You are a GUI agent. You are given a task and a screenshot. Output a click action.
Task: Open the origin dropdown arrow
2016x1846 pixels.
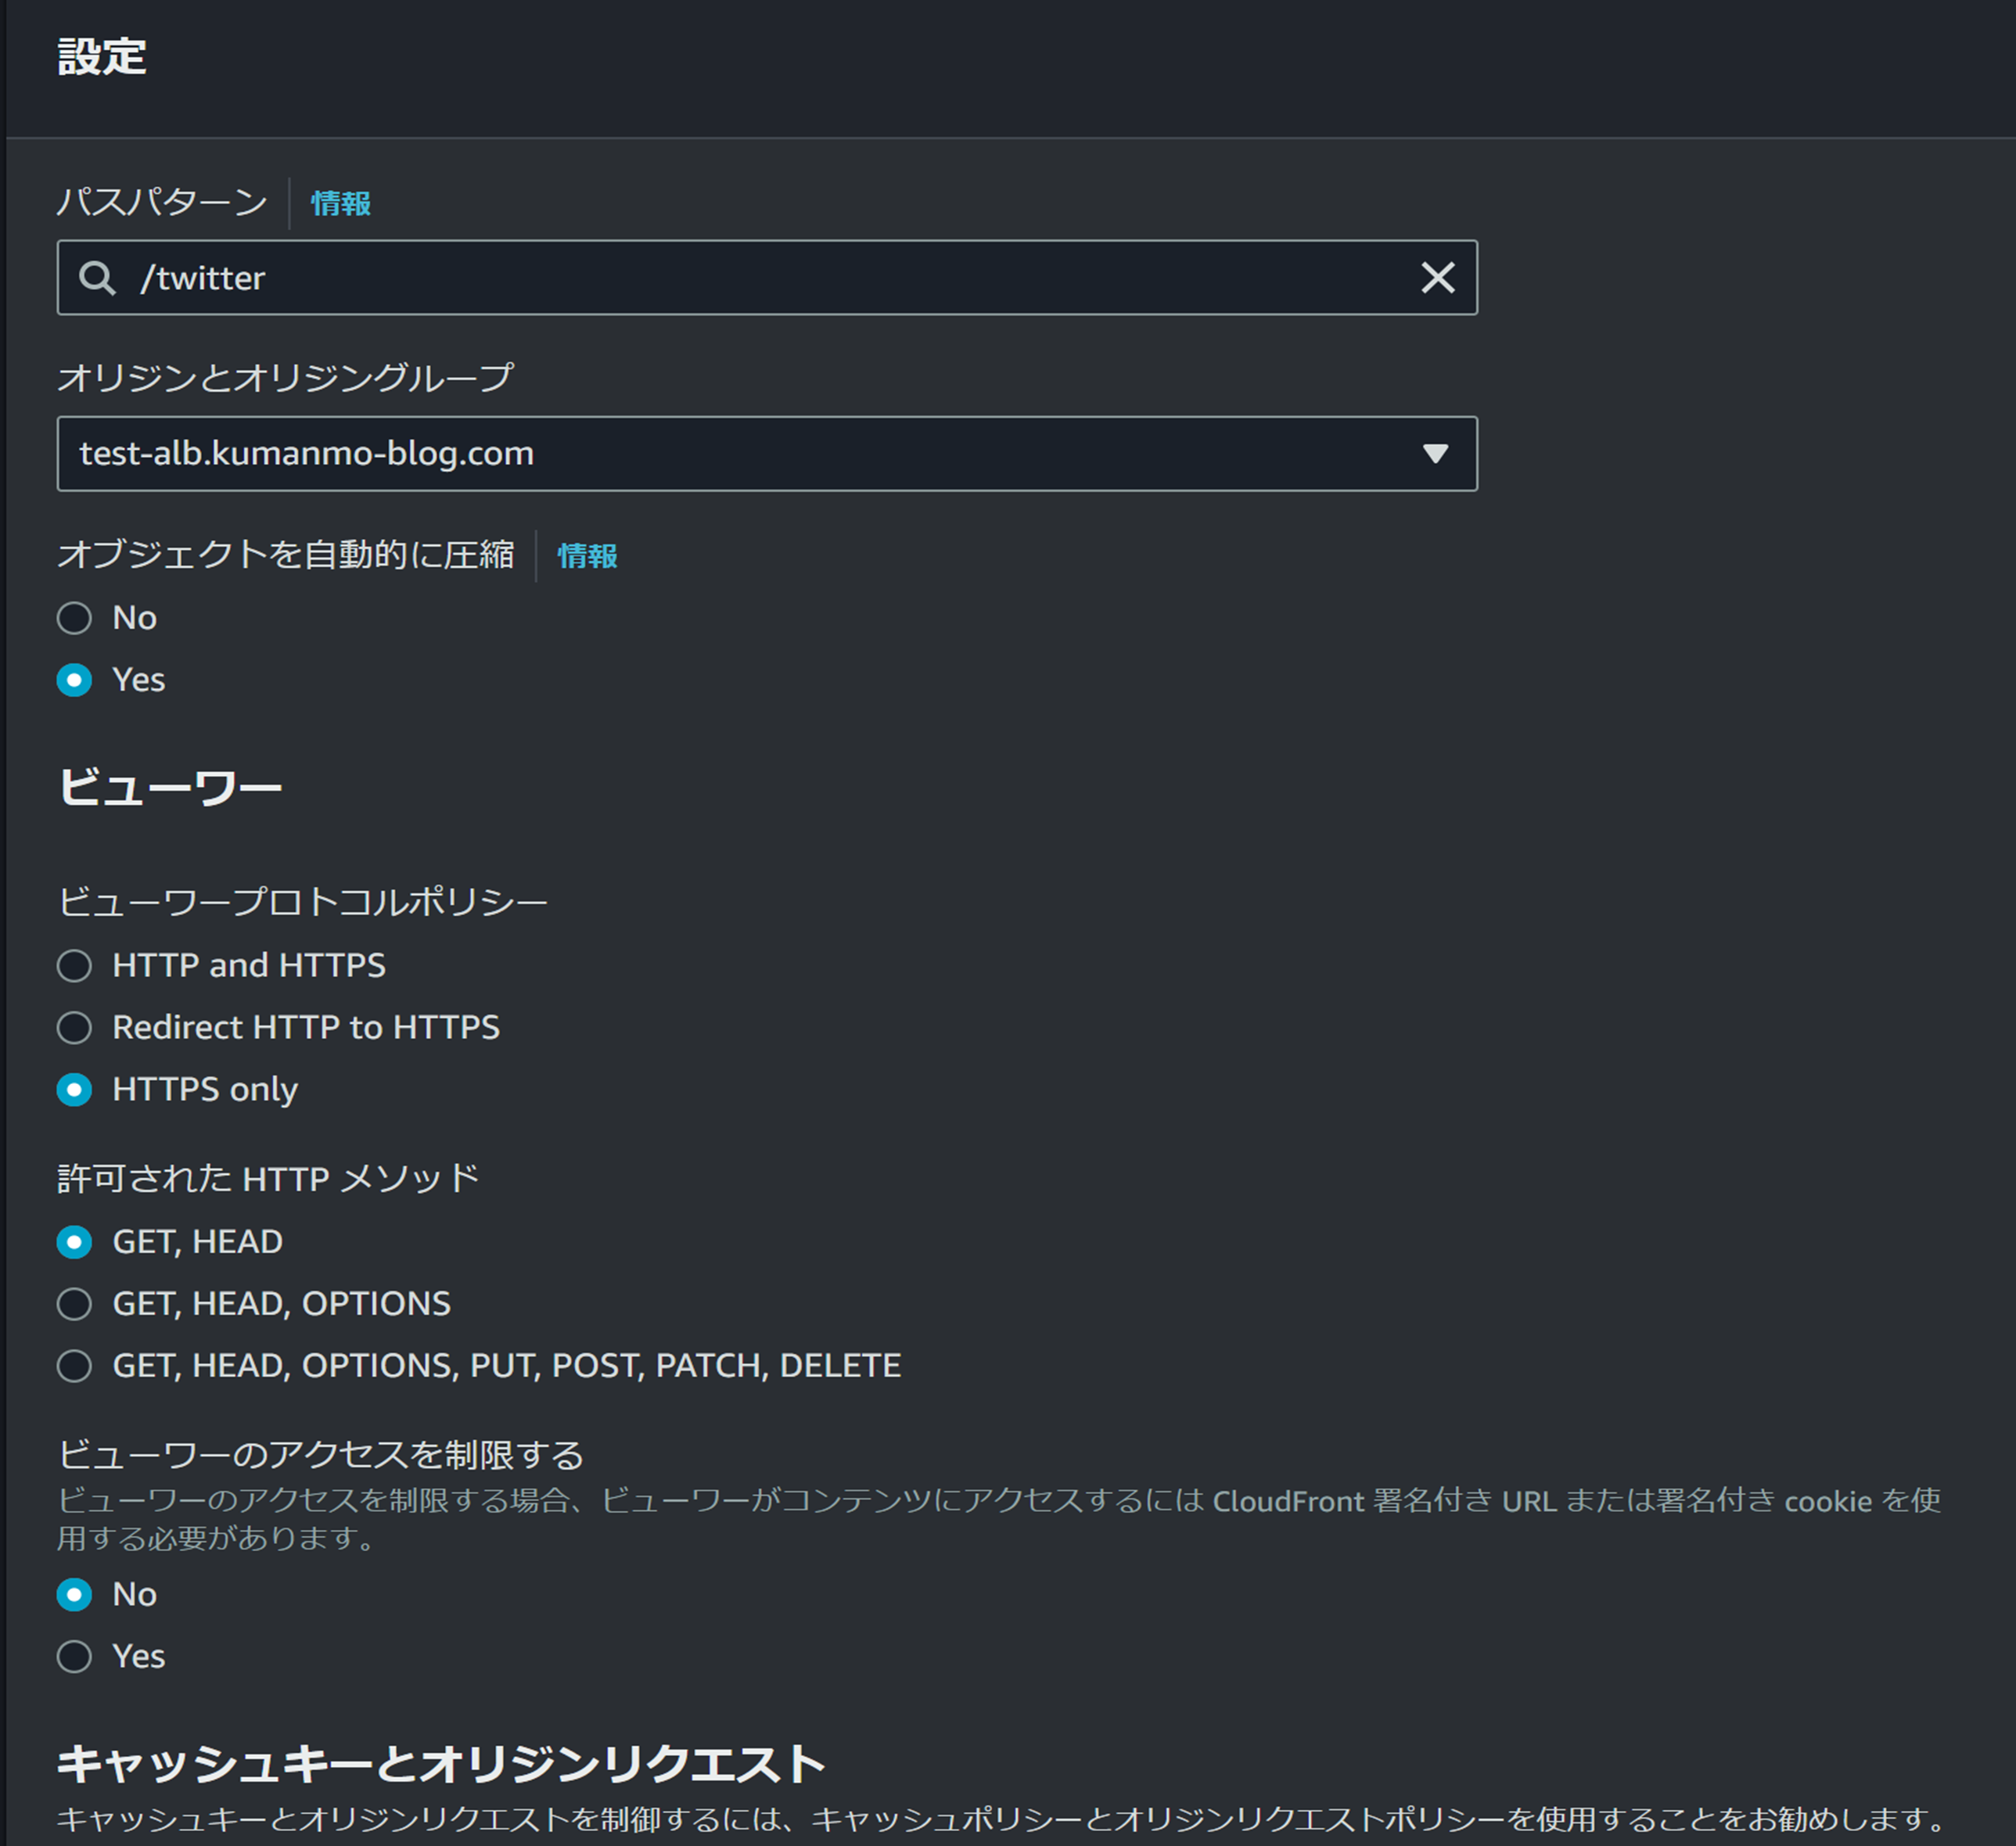point(1435,454)
